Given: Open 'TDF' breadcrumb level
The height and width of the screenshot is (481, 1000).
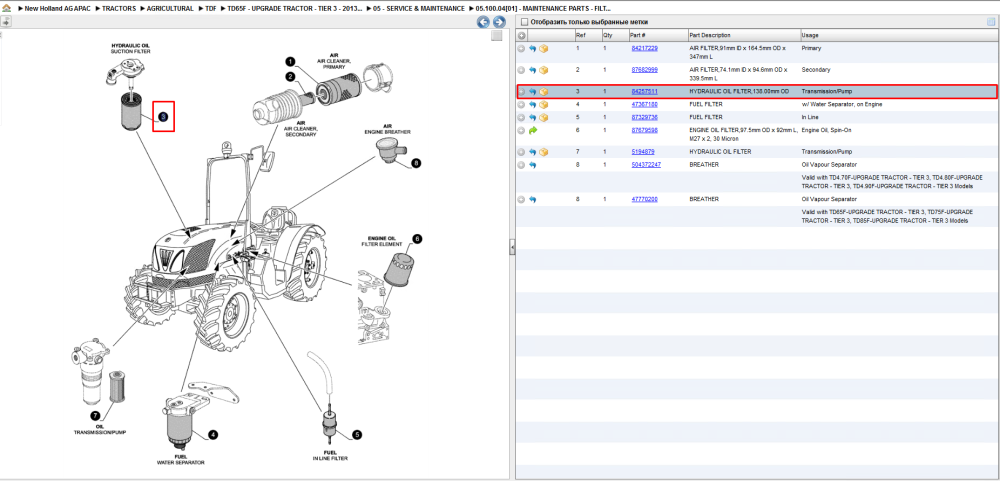Looking at the screenshot, I should [x=210, y=8].
